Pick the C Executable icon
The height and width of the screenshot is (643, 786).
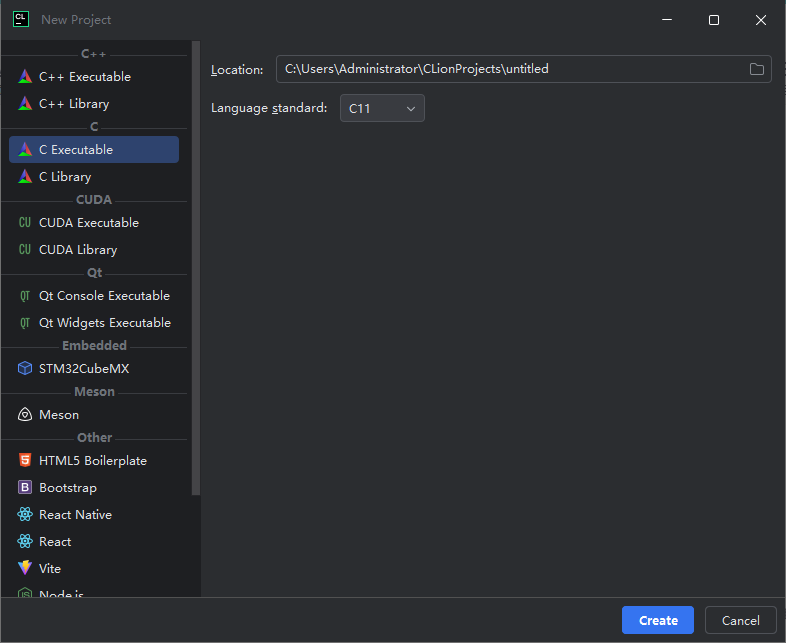[x=25, y=149]
